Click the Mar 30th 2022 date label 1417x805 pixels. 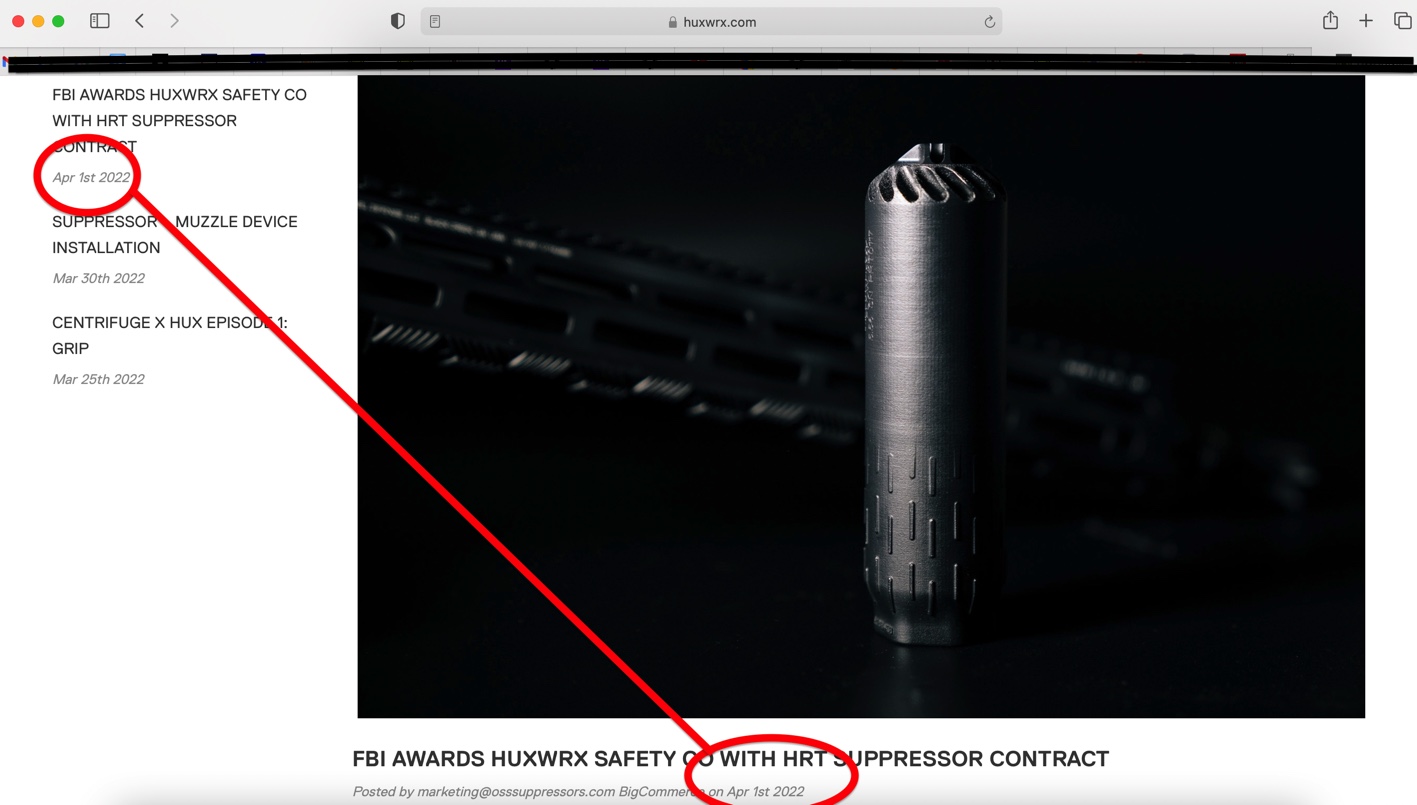pyautogui.click(x=98, y=278)
